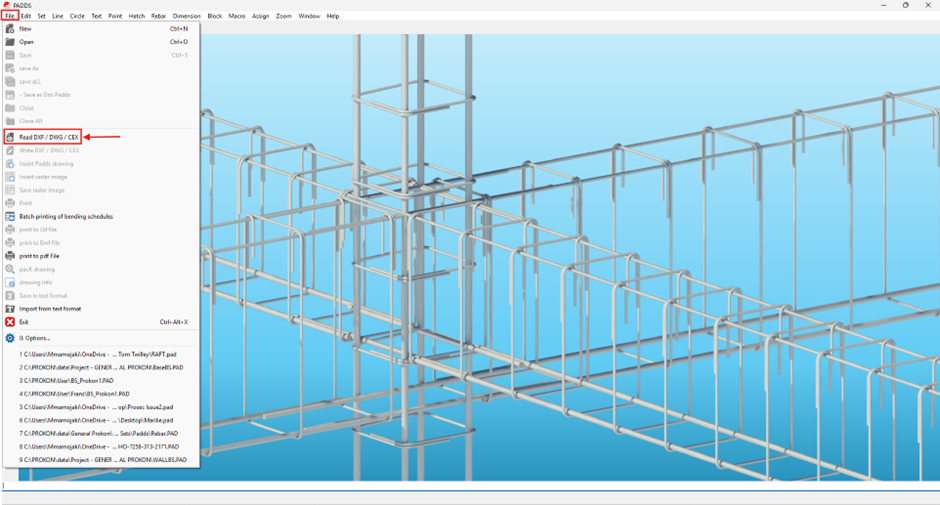Click the Open folder icon

point(10,42)
